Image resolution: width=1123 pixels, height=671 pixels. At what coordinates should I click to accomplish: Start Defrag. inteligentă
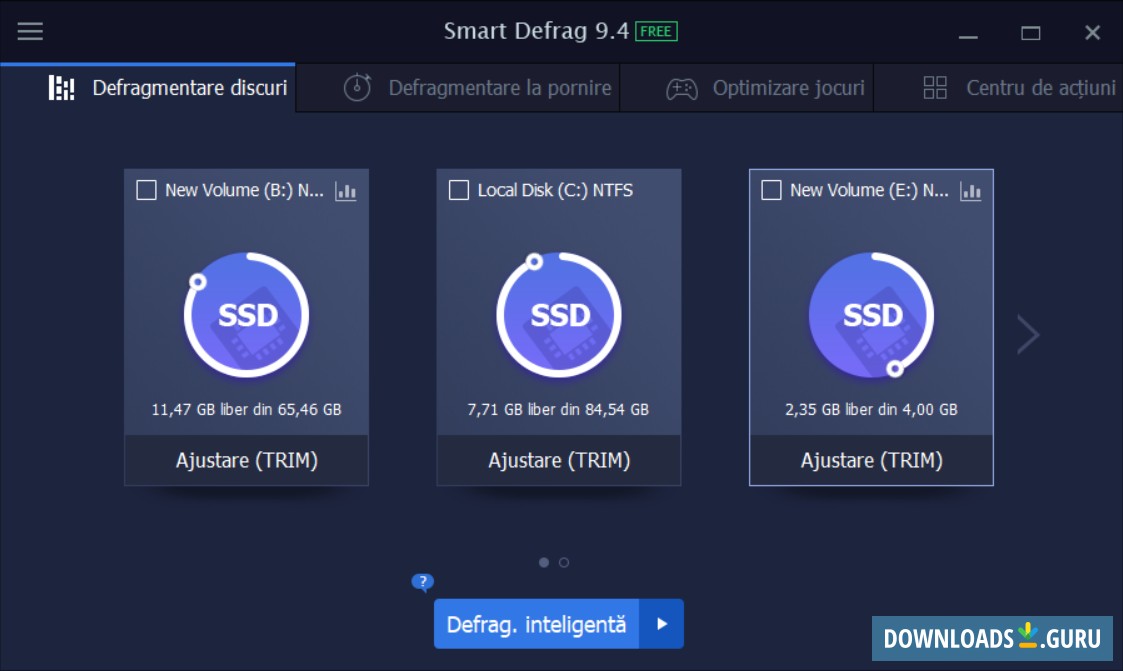536,624
